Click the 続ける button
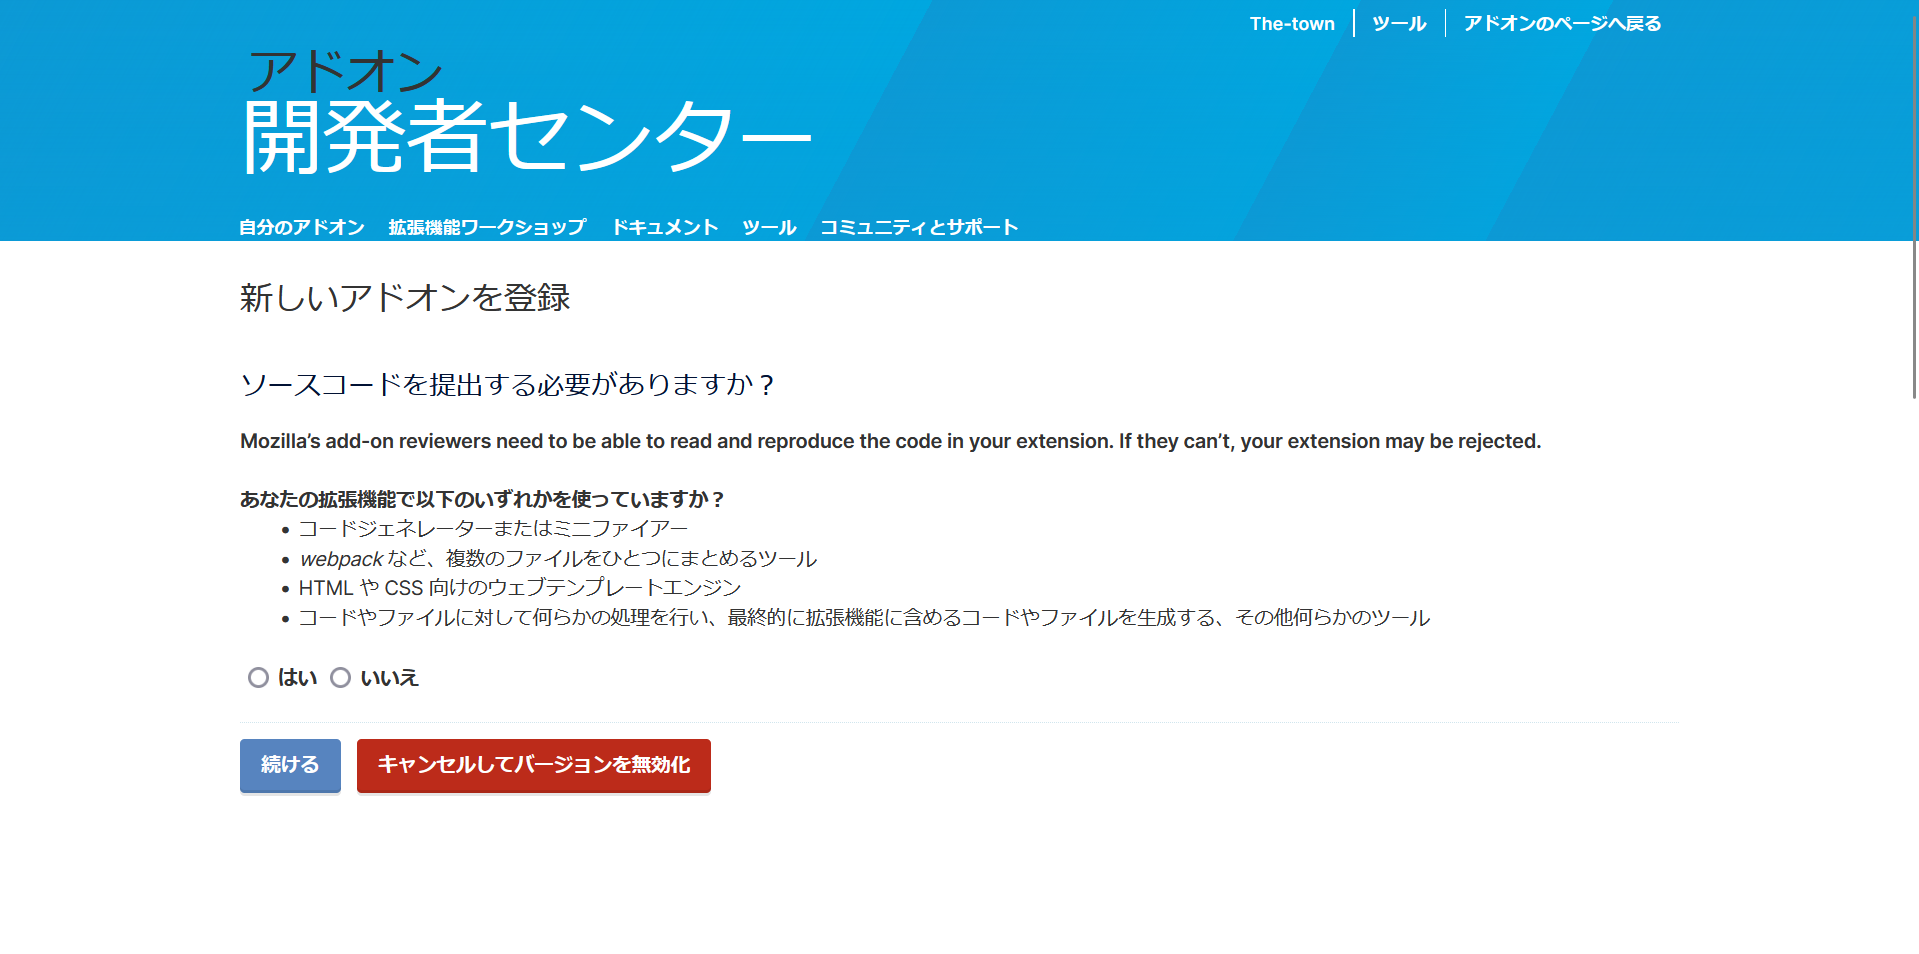 point(289,765)
